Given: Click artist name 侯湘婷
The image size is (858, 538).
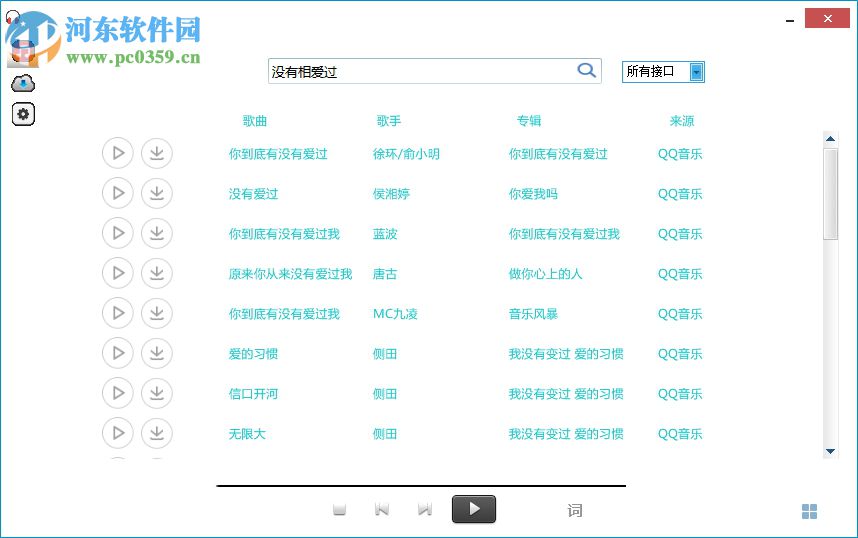Looking at the screenshot, I should coord(391,194).
